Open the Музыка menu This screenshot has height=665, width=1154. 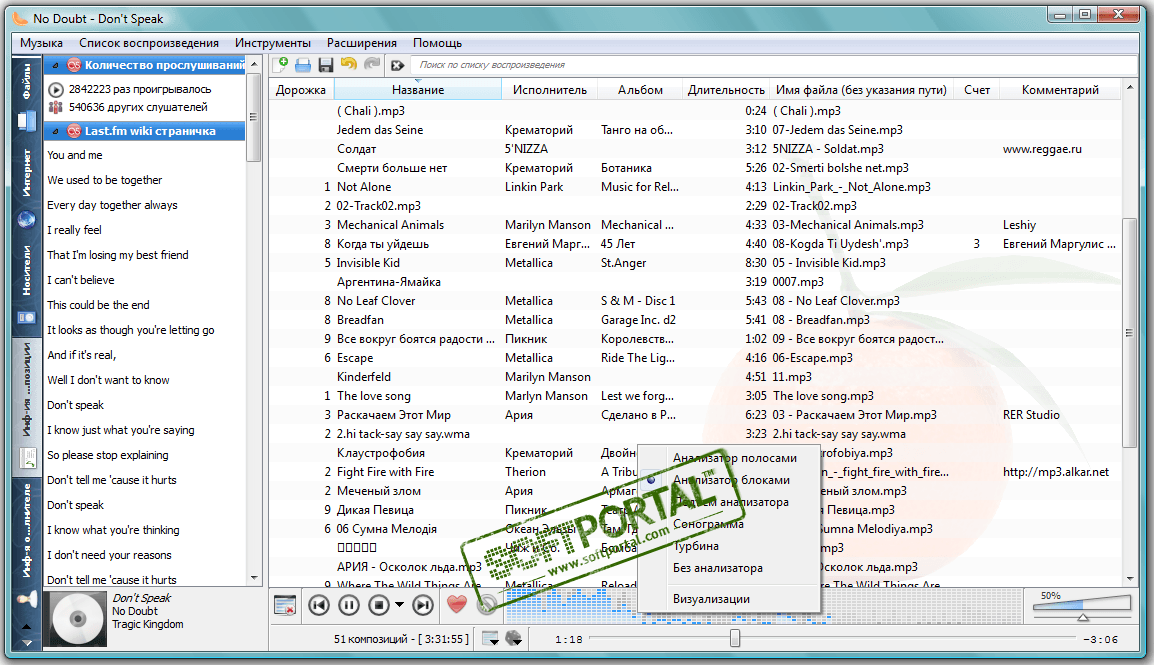tap(41, 43)
